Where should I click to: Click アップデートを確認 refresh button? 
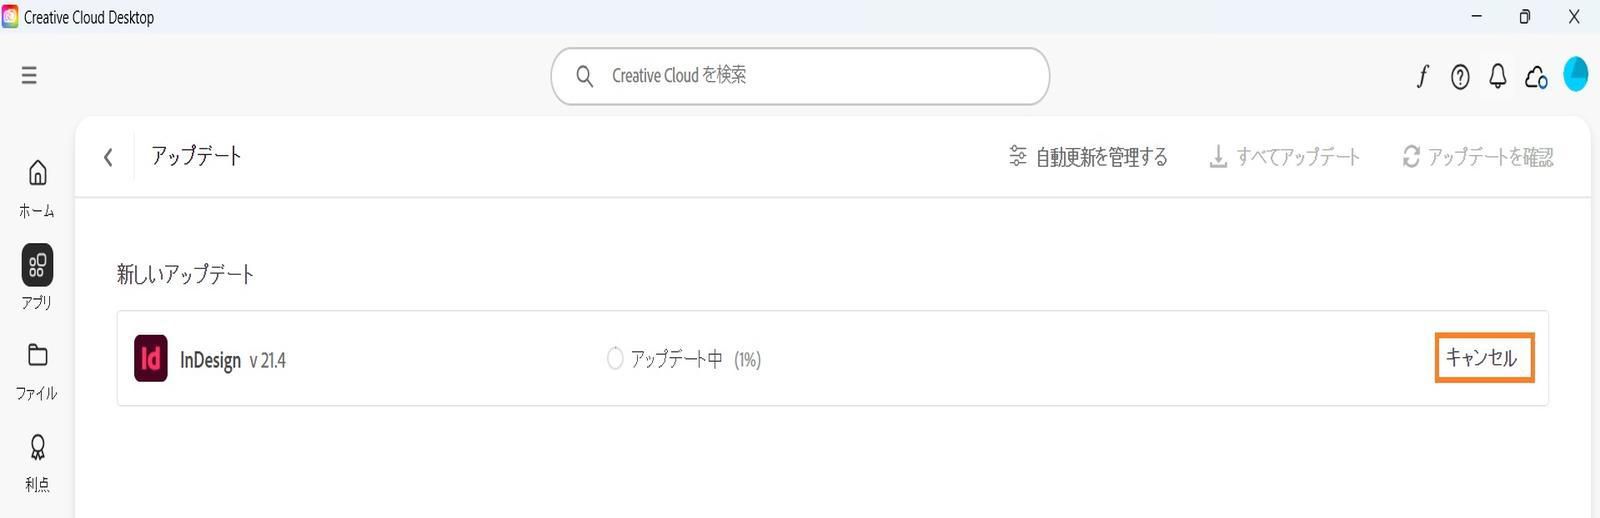1478,157
